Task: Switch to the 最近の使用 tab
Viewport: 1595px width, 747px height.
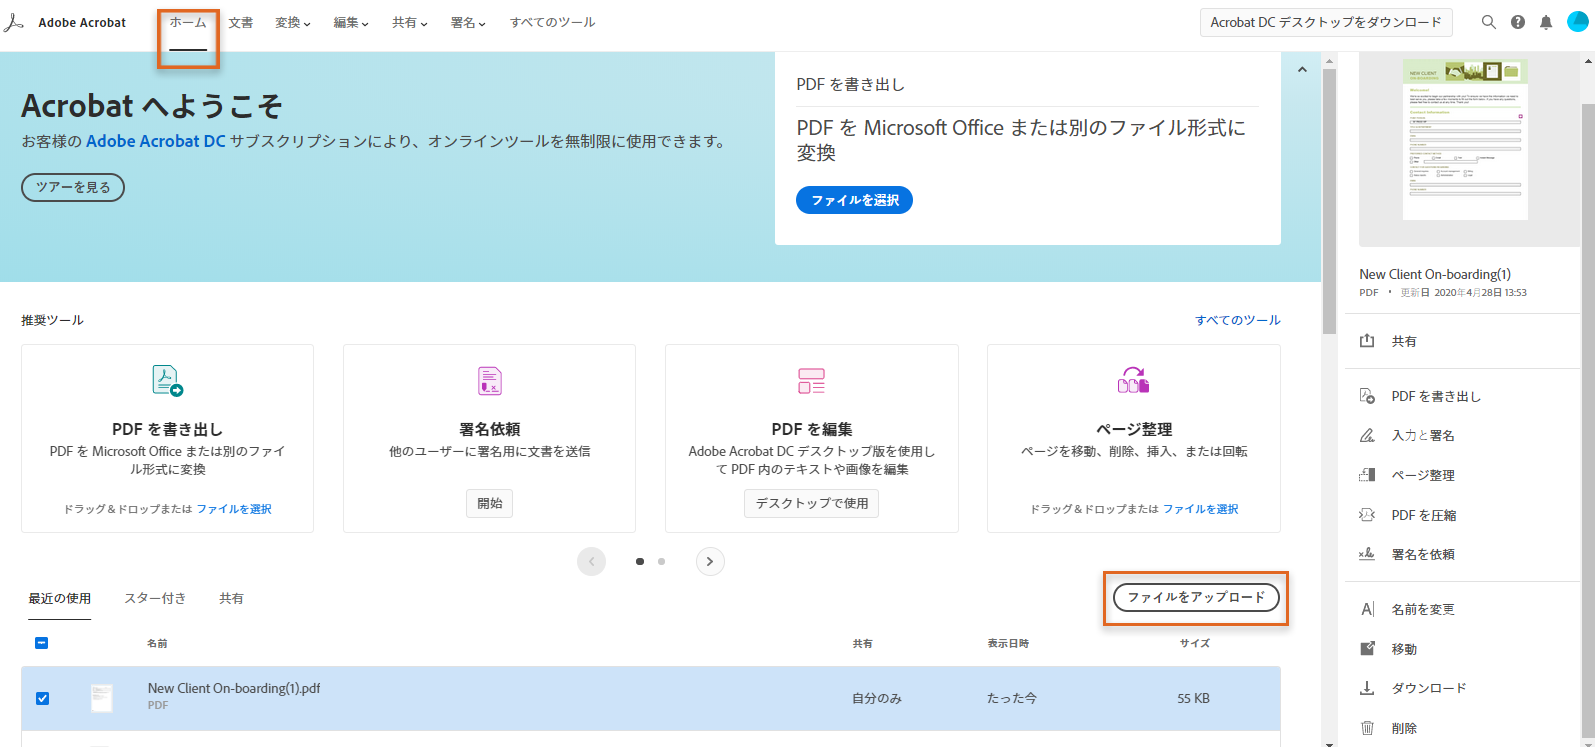Action: (59, 598)
